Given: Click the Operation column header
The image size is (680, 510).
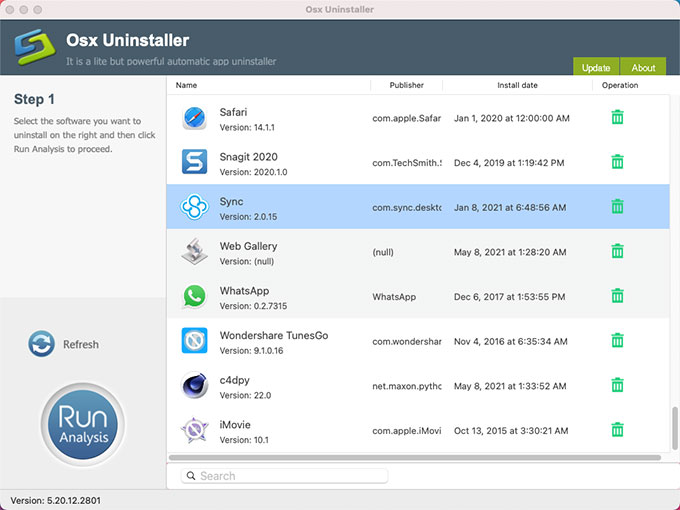Looking at the screenshot, I should [x=620, y=85].
